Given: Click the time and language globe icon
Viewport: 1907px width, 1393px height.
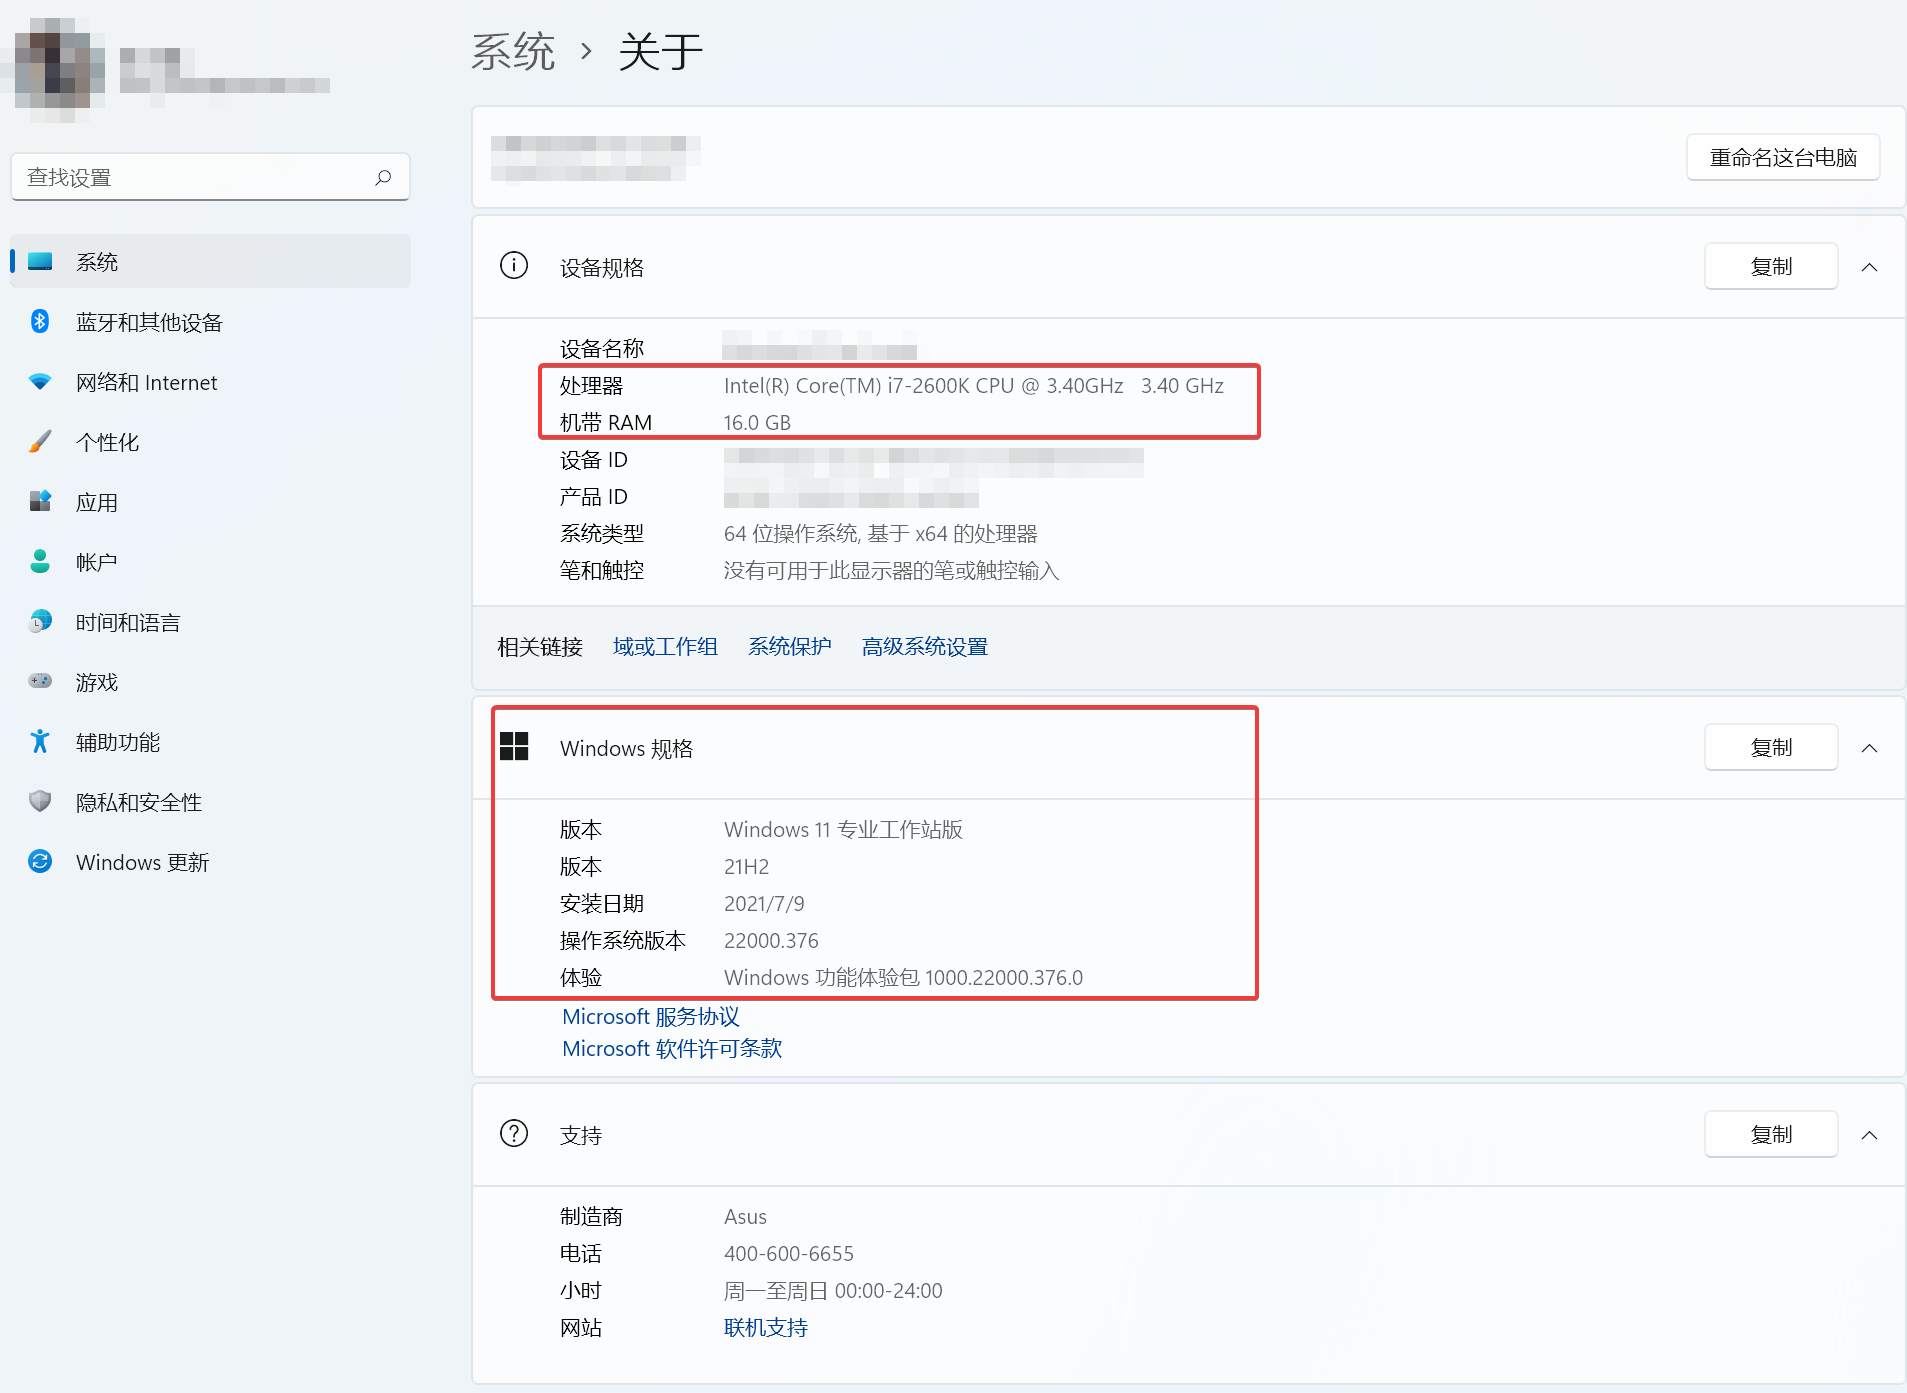Looking at the screenshot, I should pyautogui.click(x=40, y=621).
